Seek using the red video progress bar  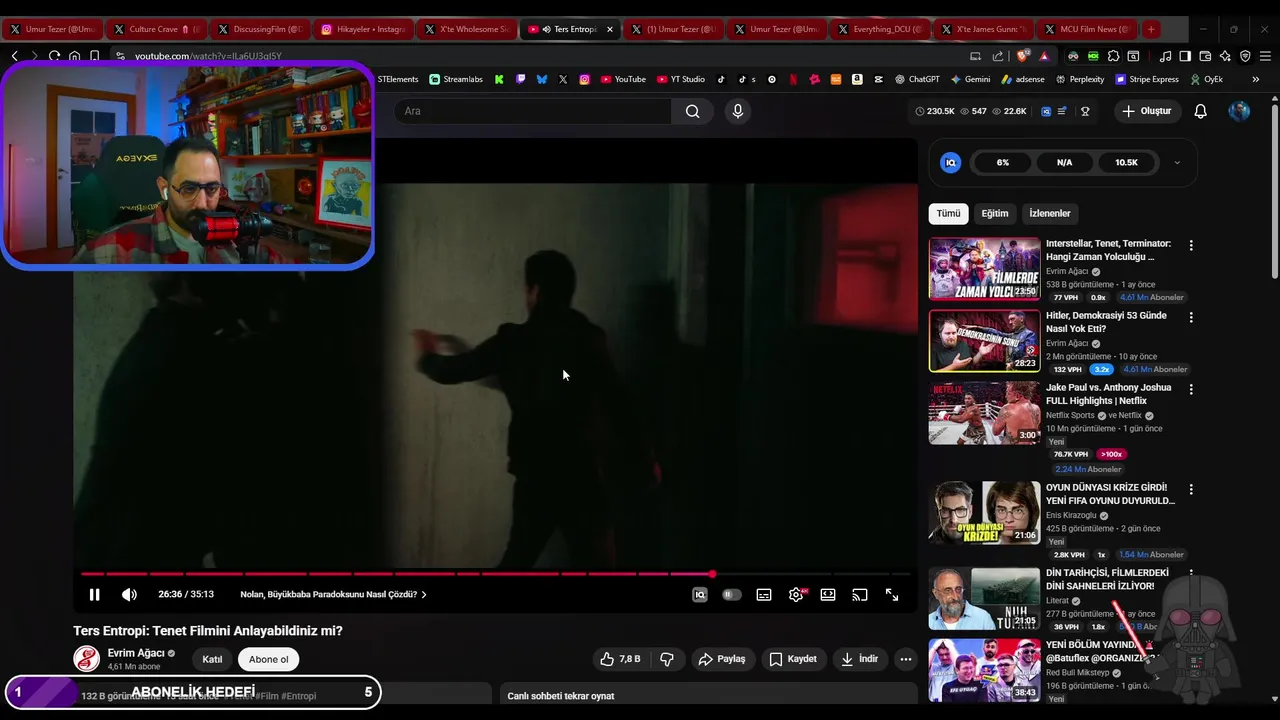point(495,574)
